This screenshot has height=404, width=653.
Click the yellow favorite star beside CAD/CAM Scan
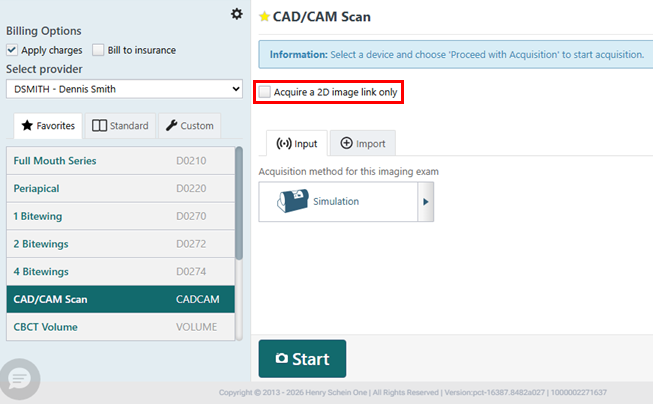(x=264, y=16)
